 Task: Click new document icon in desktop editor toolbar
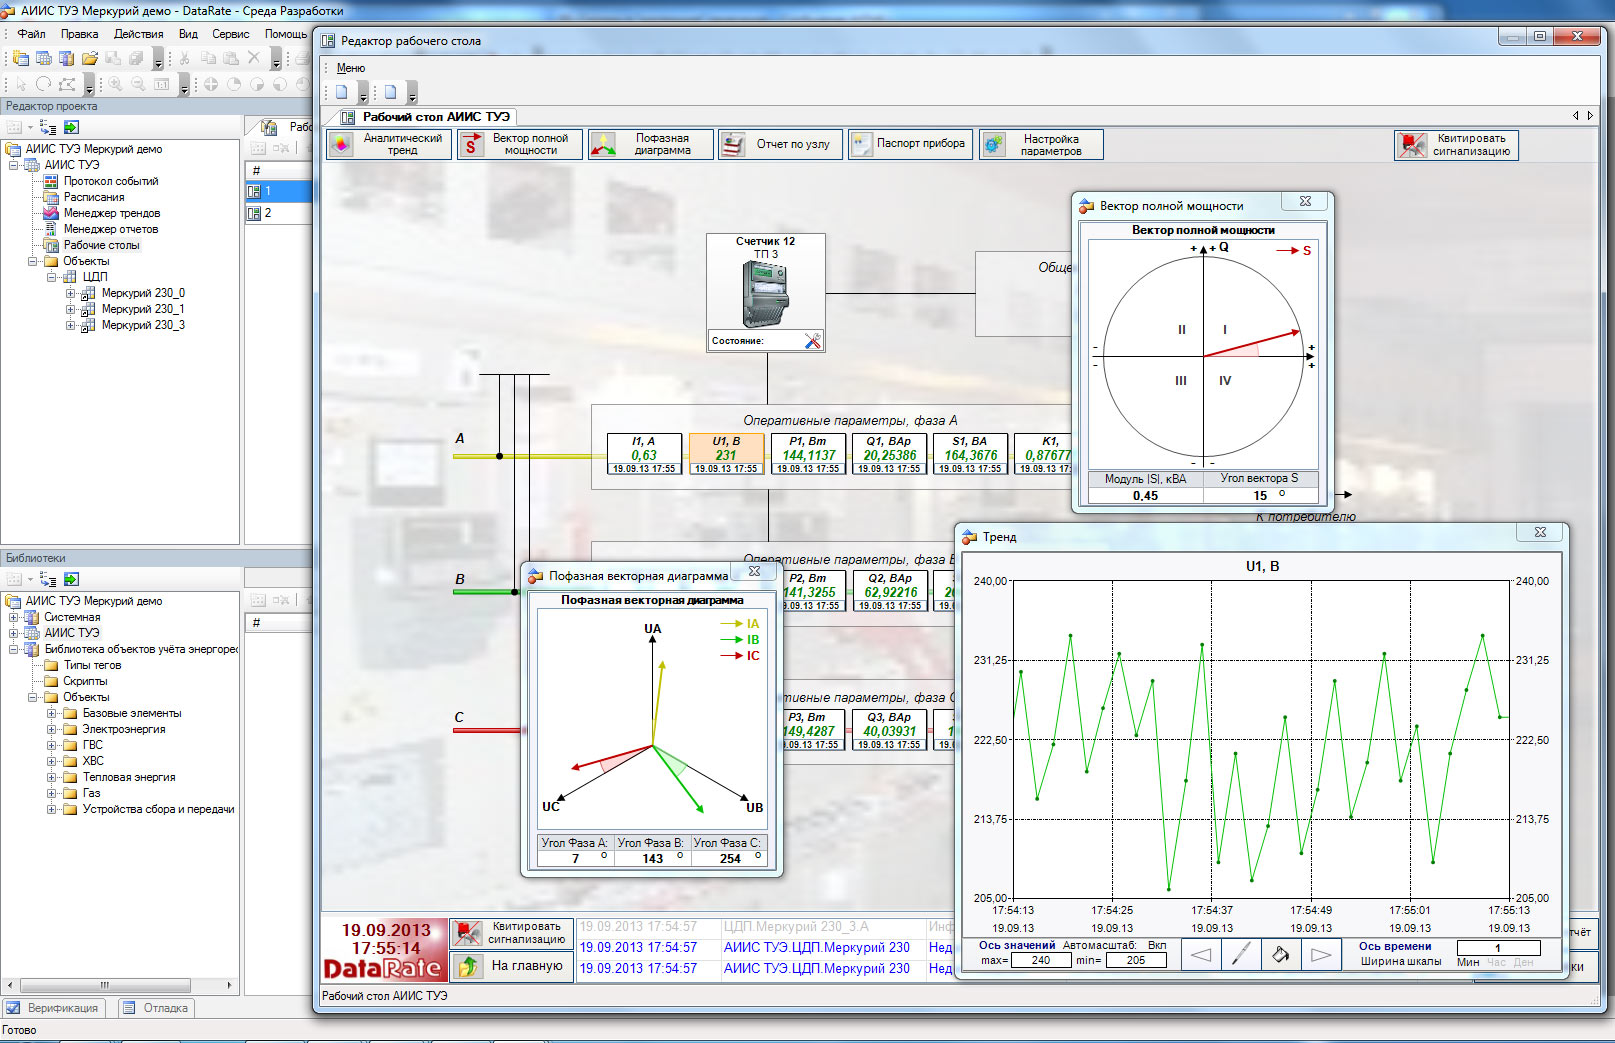click(x=342, y=93)
